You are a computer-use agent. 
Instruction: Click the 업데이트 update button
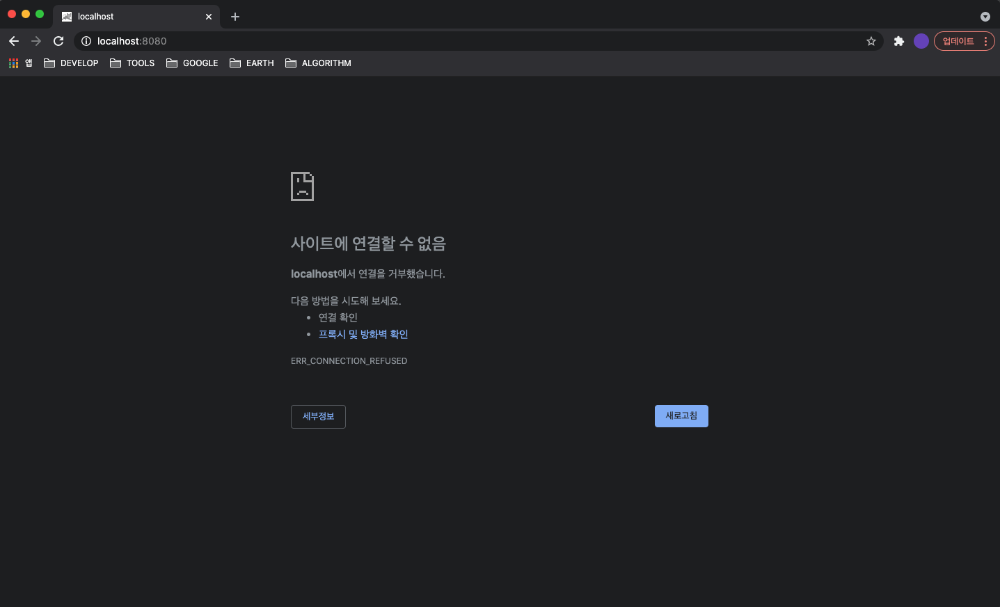958,41
